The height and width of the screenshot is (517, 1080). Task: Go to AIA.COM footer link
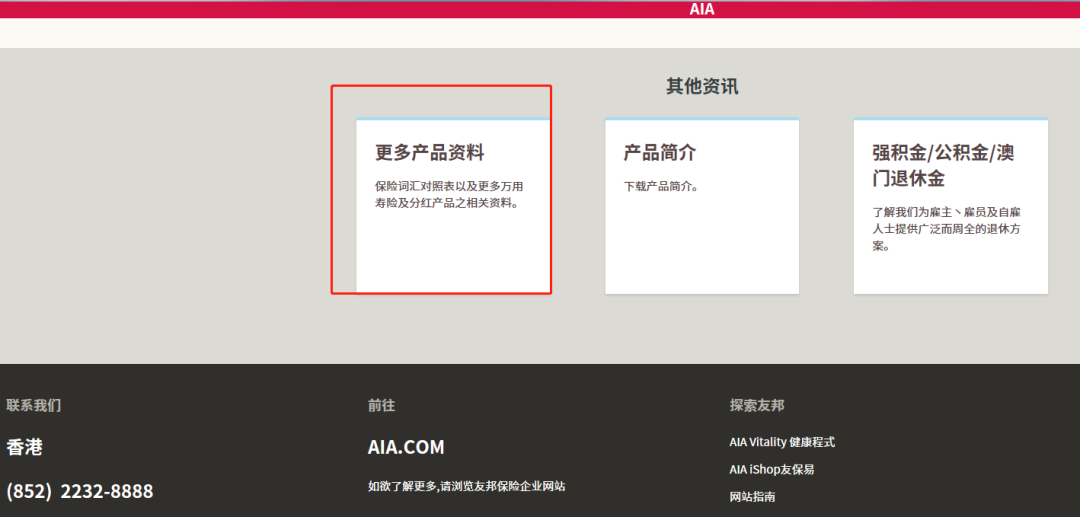[406, 447]
